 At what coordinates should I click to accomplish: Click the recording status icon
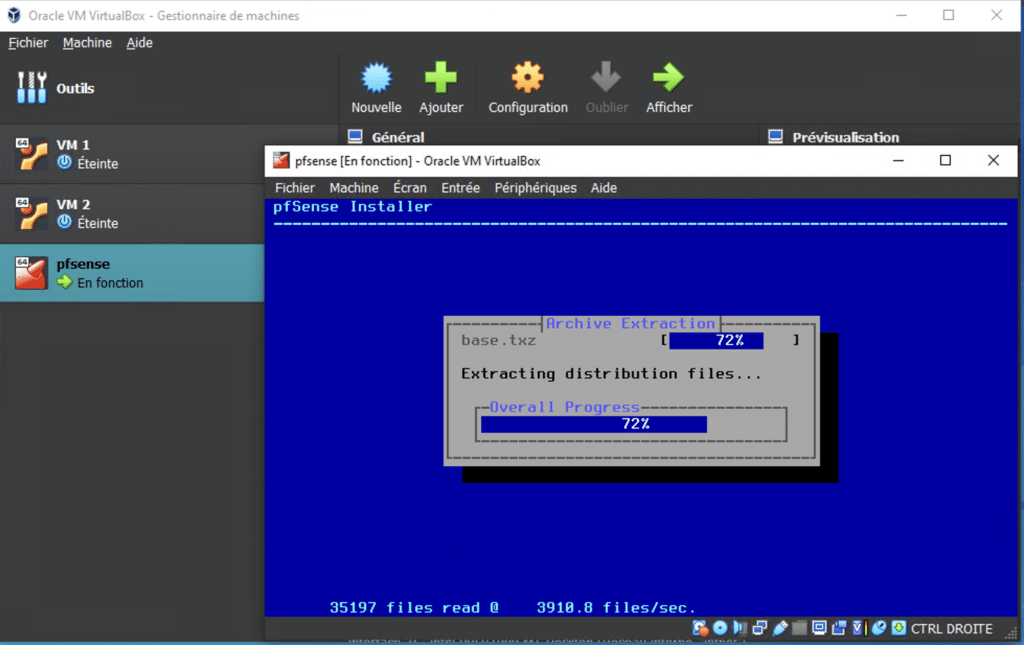coord(839,628)
